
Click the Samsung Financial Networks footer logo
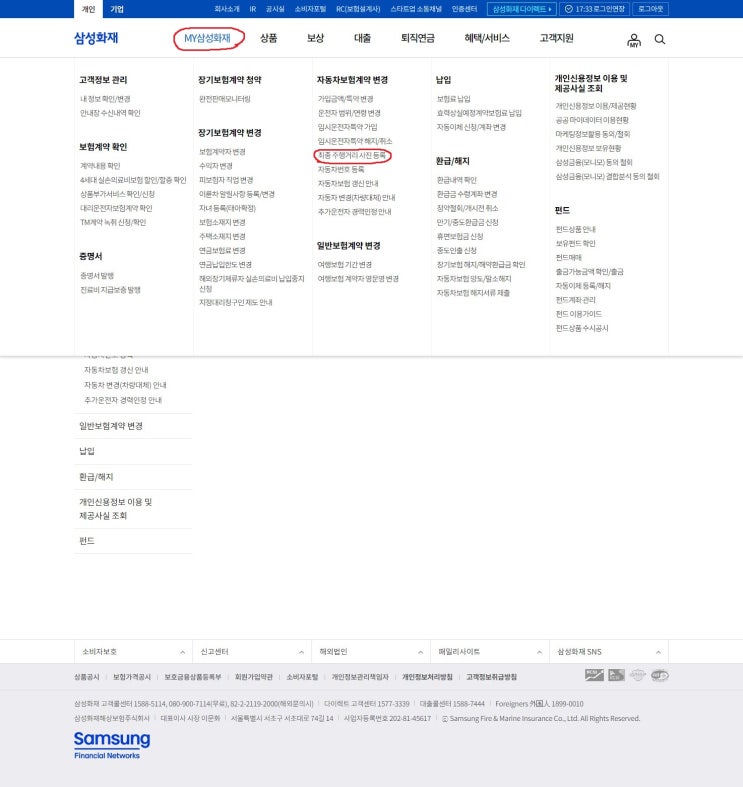tap(112, 745)
